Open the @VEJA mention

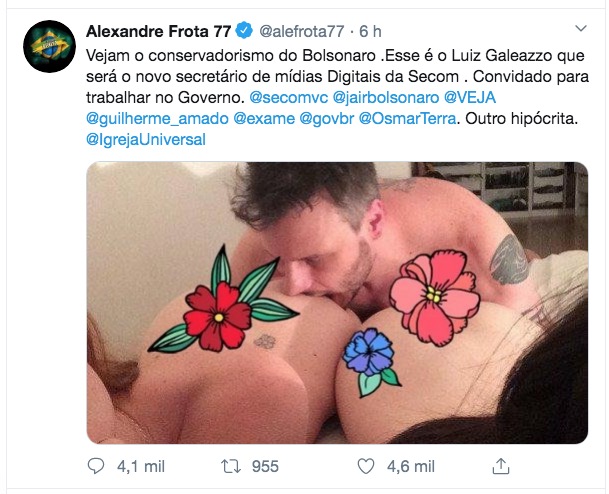click(470, 97)
